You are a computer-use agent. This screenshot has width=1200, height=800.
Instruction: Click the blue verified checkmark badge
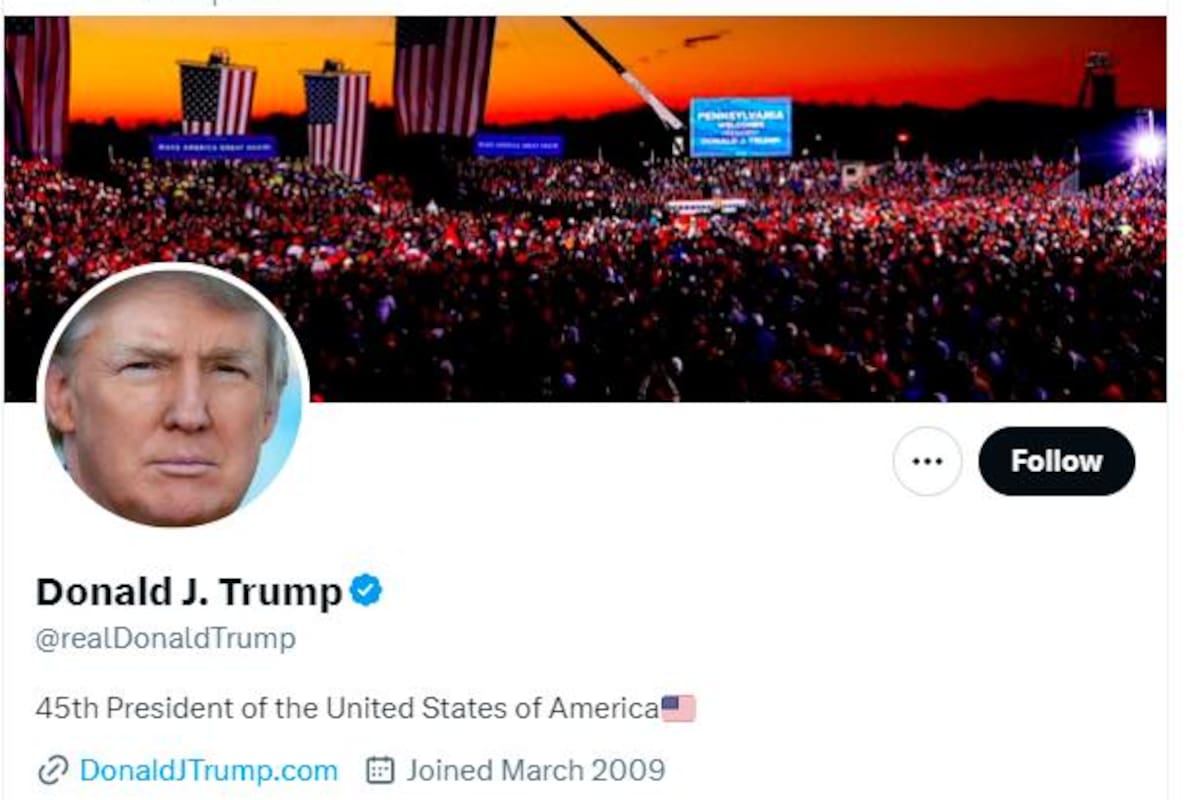pos(366,591)
